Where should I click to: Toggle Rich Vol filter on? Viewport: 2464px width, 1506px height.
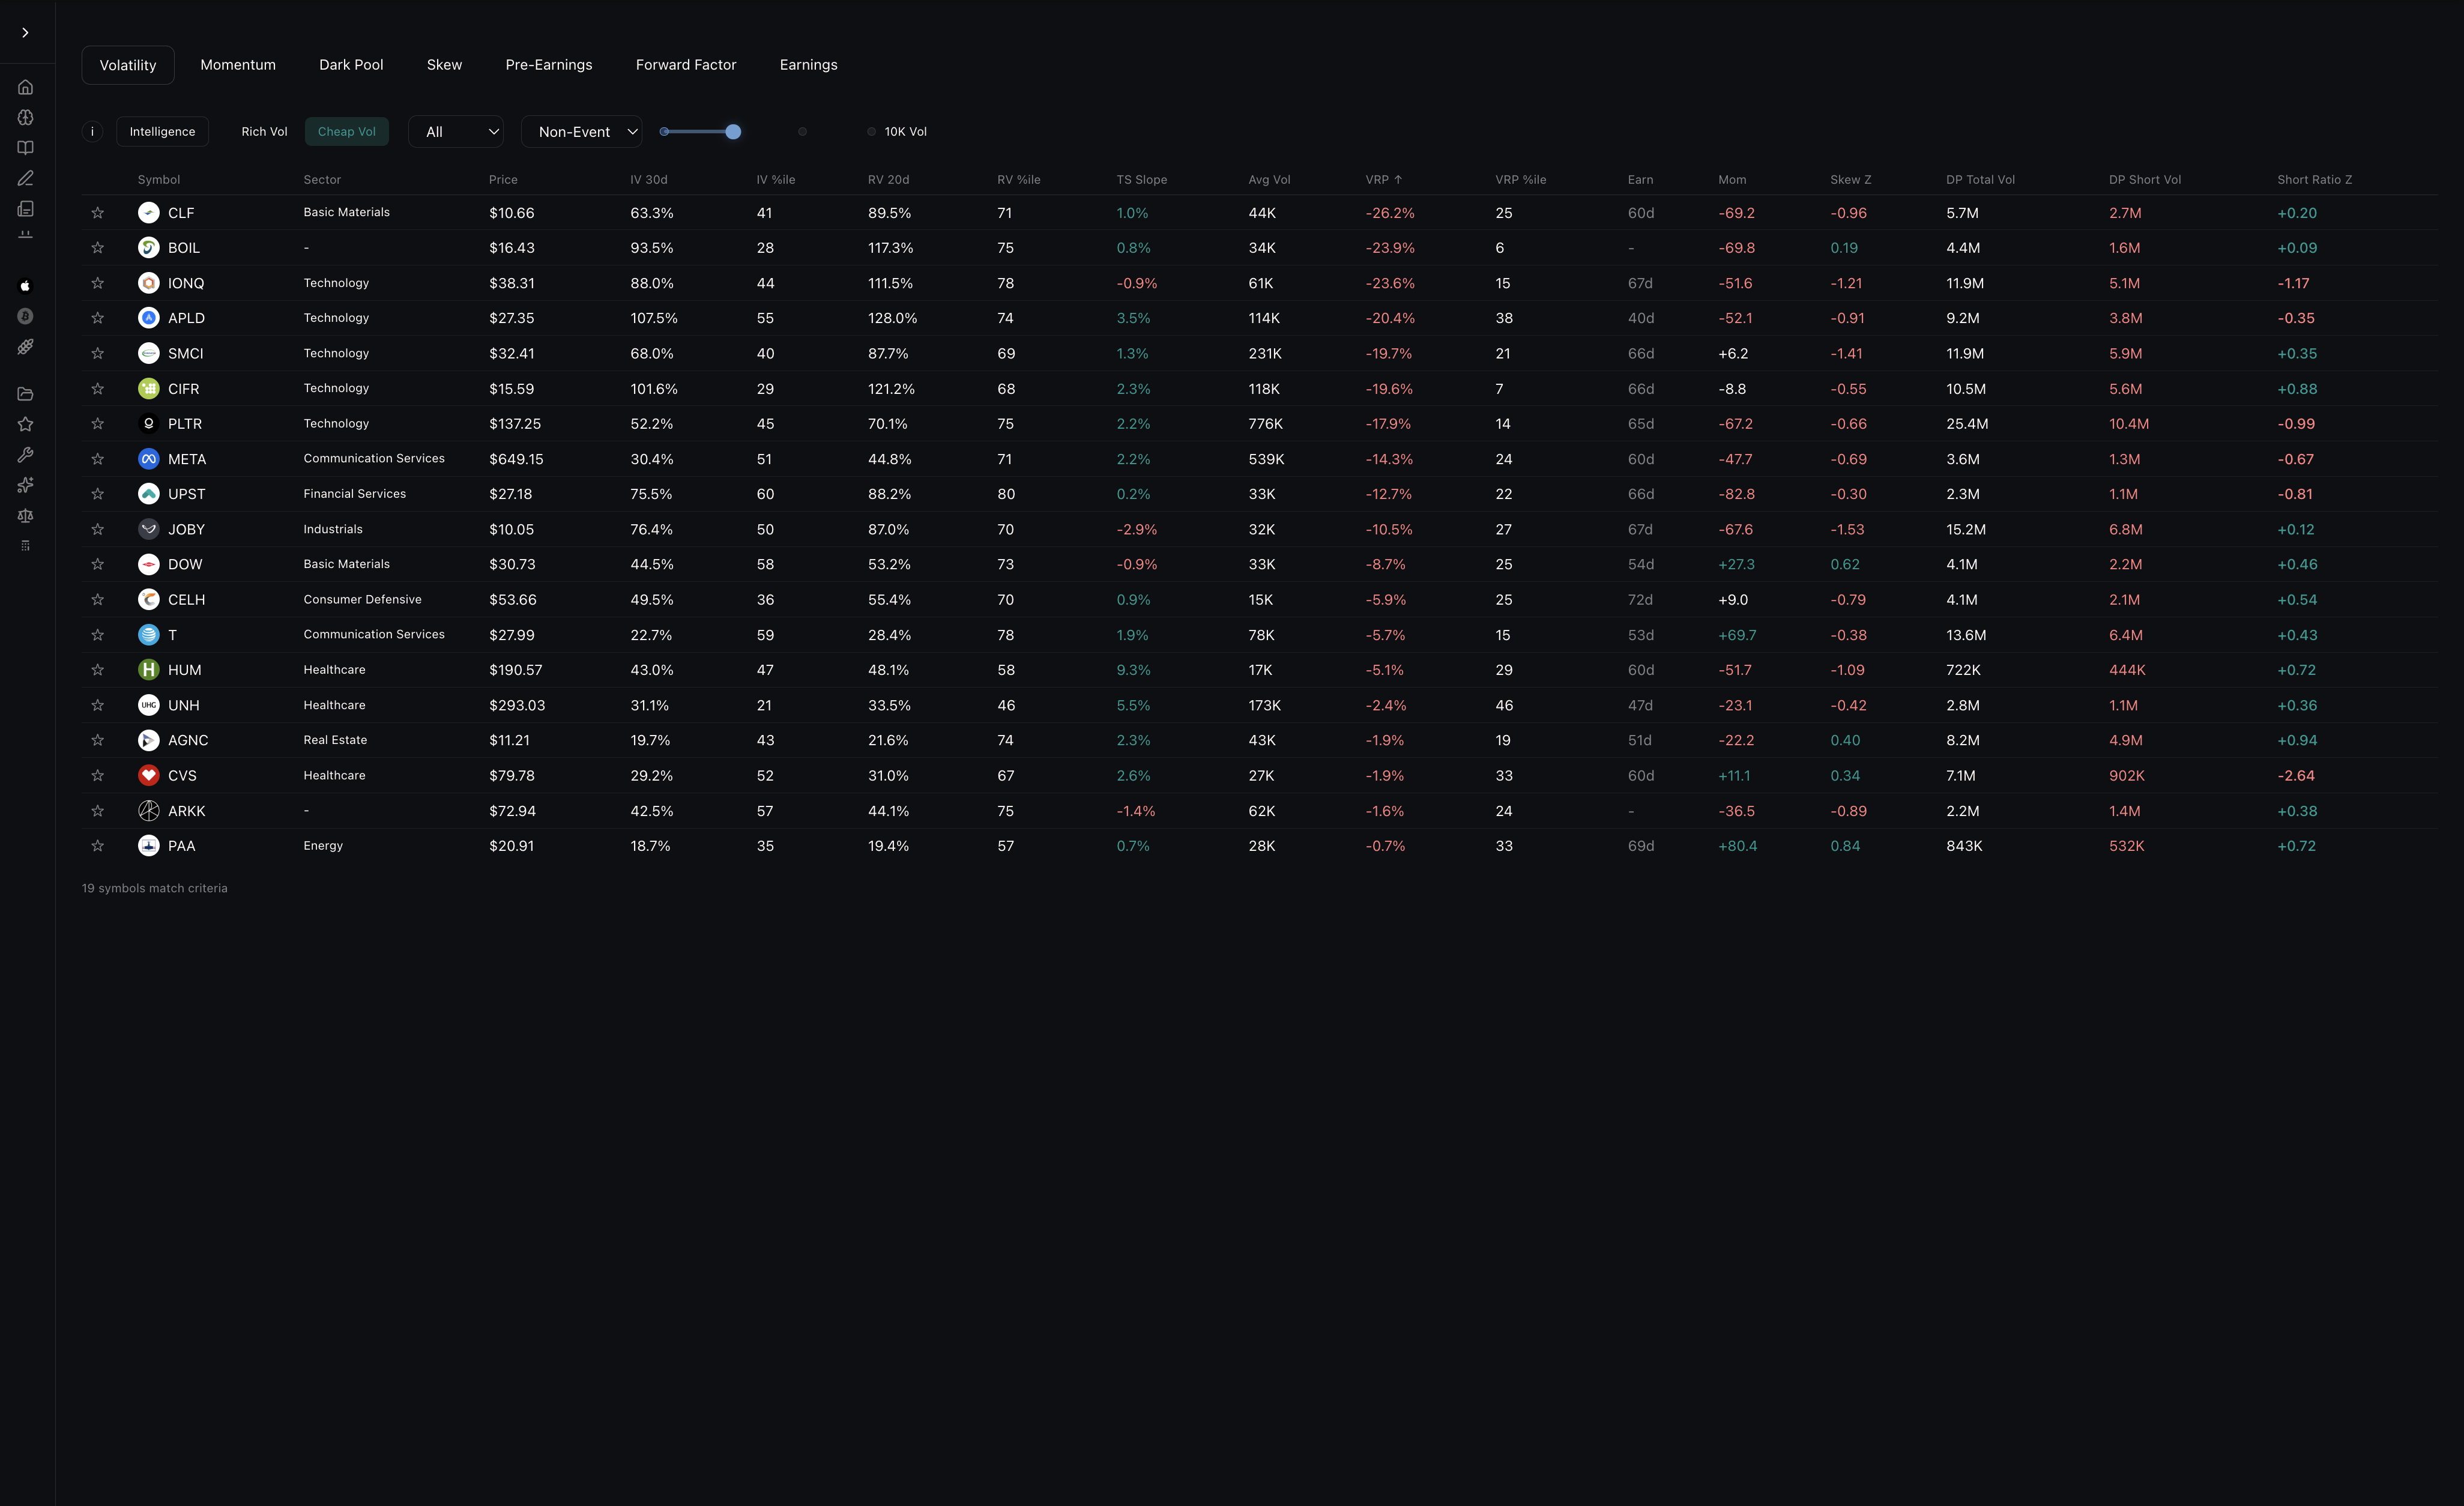coord(263,131)
